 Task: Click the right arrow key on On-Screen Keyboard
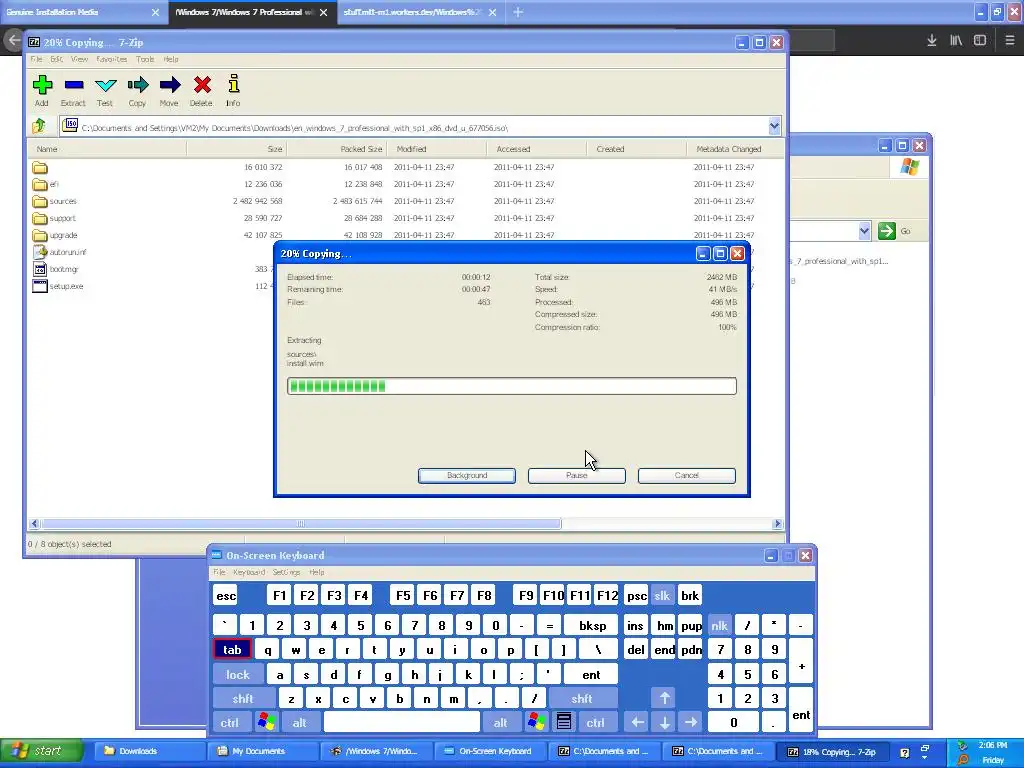click(690, 722)
